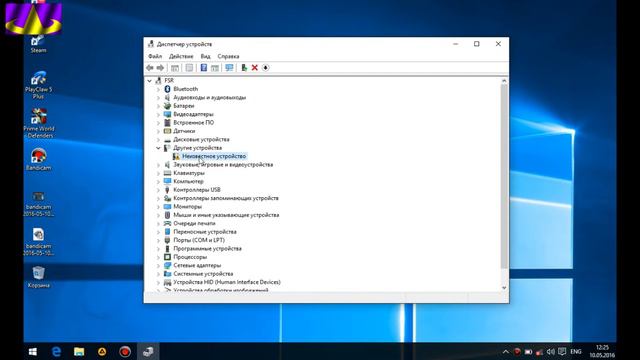The width and height of the screenshot is (640, 360).
Task: Open the Справка menu
Action: [228, 56]
